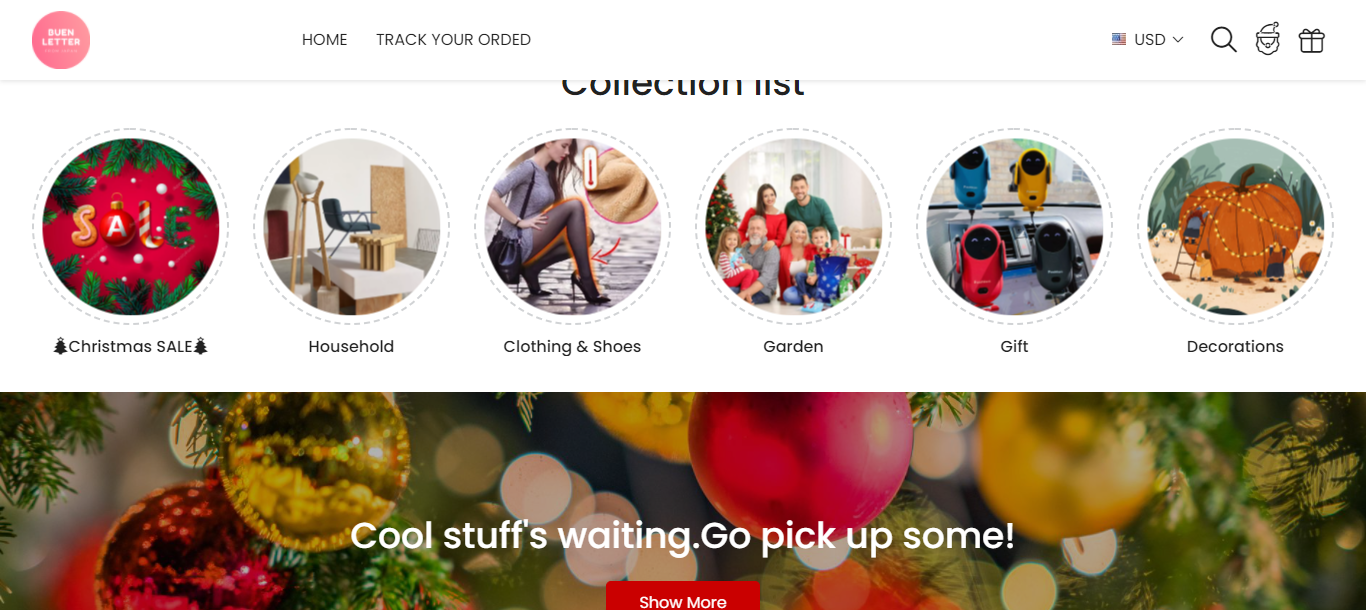The height and width of the screenshot is (610, 1366).
Task: Click the Clothing & Shoes label
Action: [x=572, y=347]
